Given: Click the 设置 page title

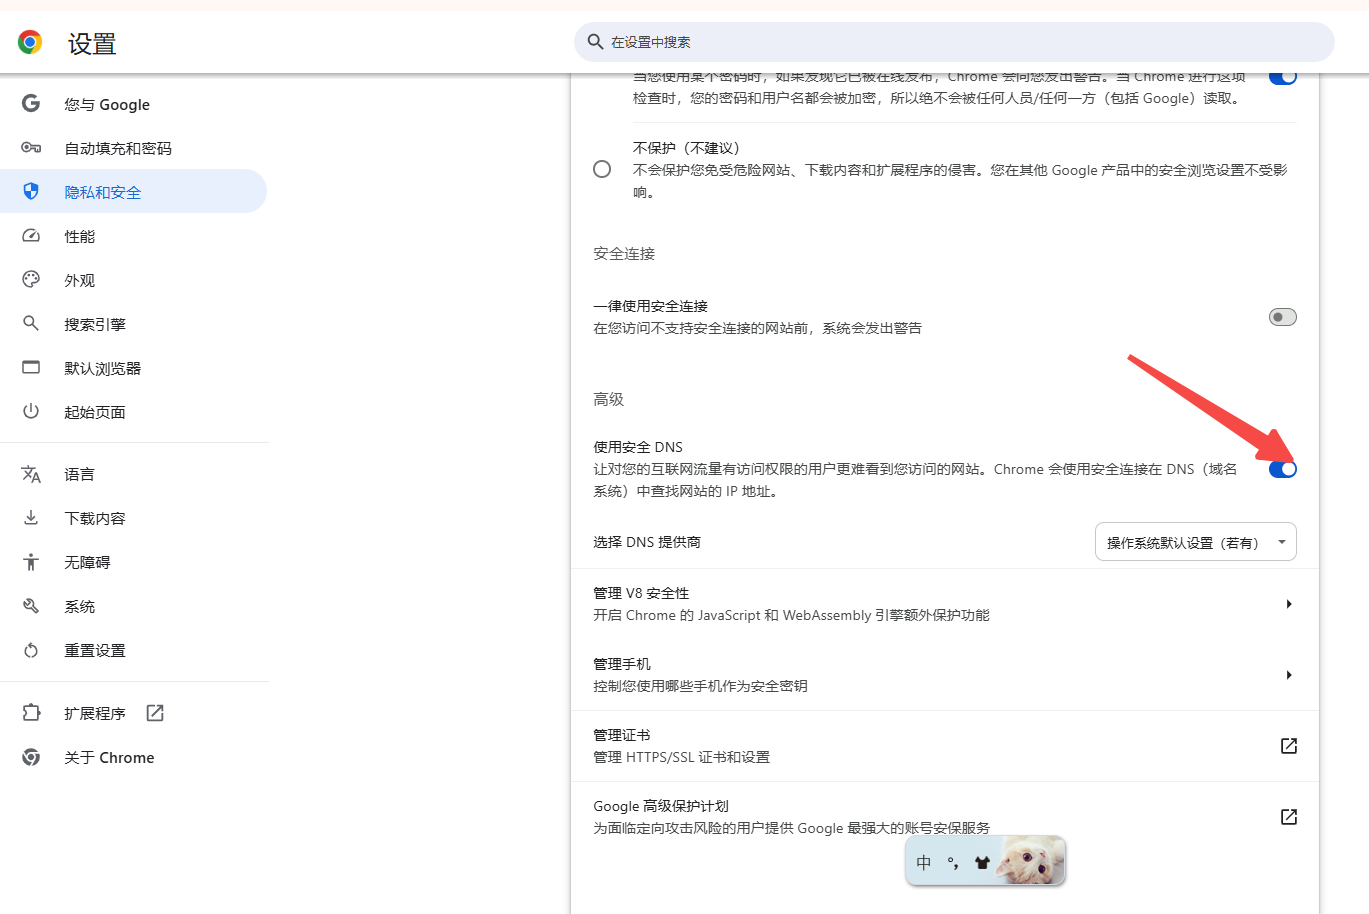Looking at the screenshot, I should 92,44.
